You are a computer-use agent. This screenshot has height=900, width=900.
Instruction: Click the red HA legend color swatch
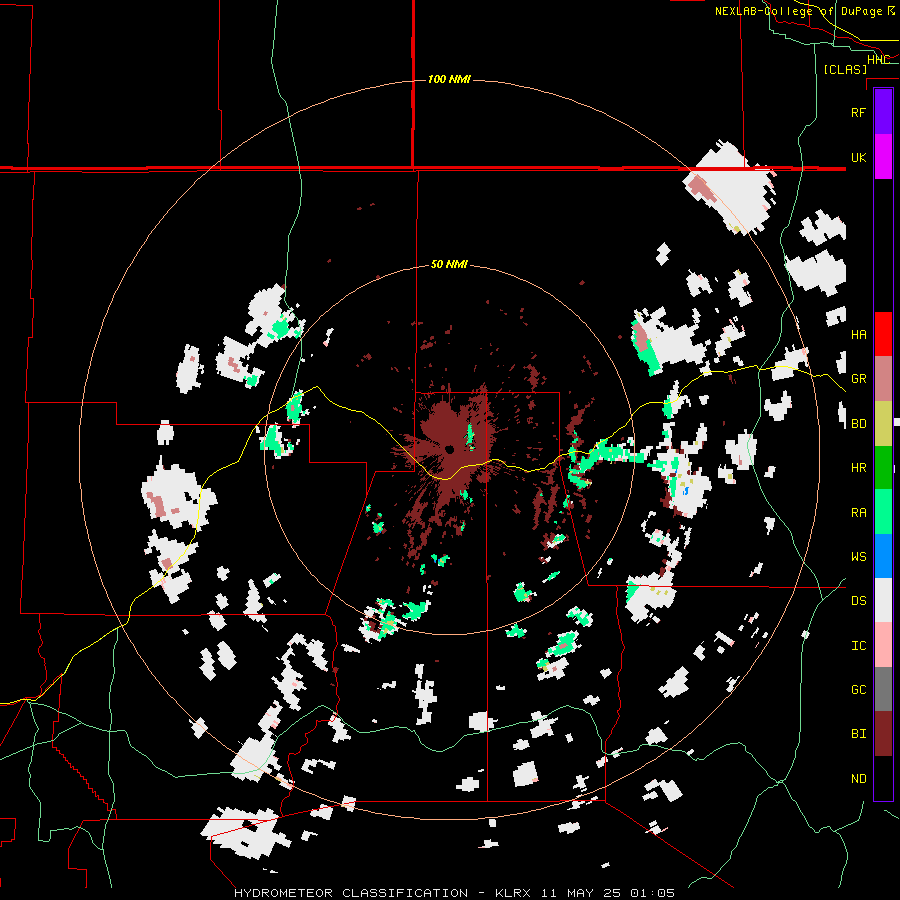[x=883, y=334]
